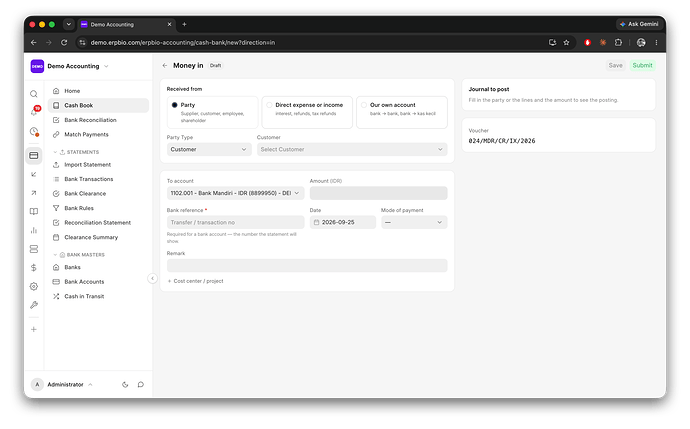690x429 pixels.
Task: Add Cost center / project link
Action: pos(195,281)
